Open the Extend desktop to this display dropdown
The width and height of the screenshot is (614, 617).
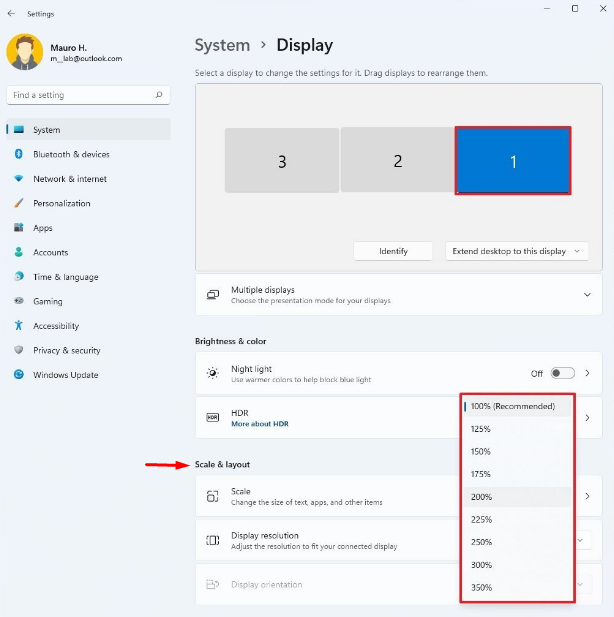click(x=517, y=251)
